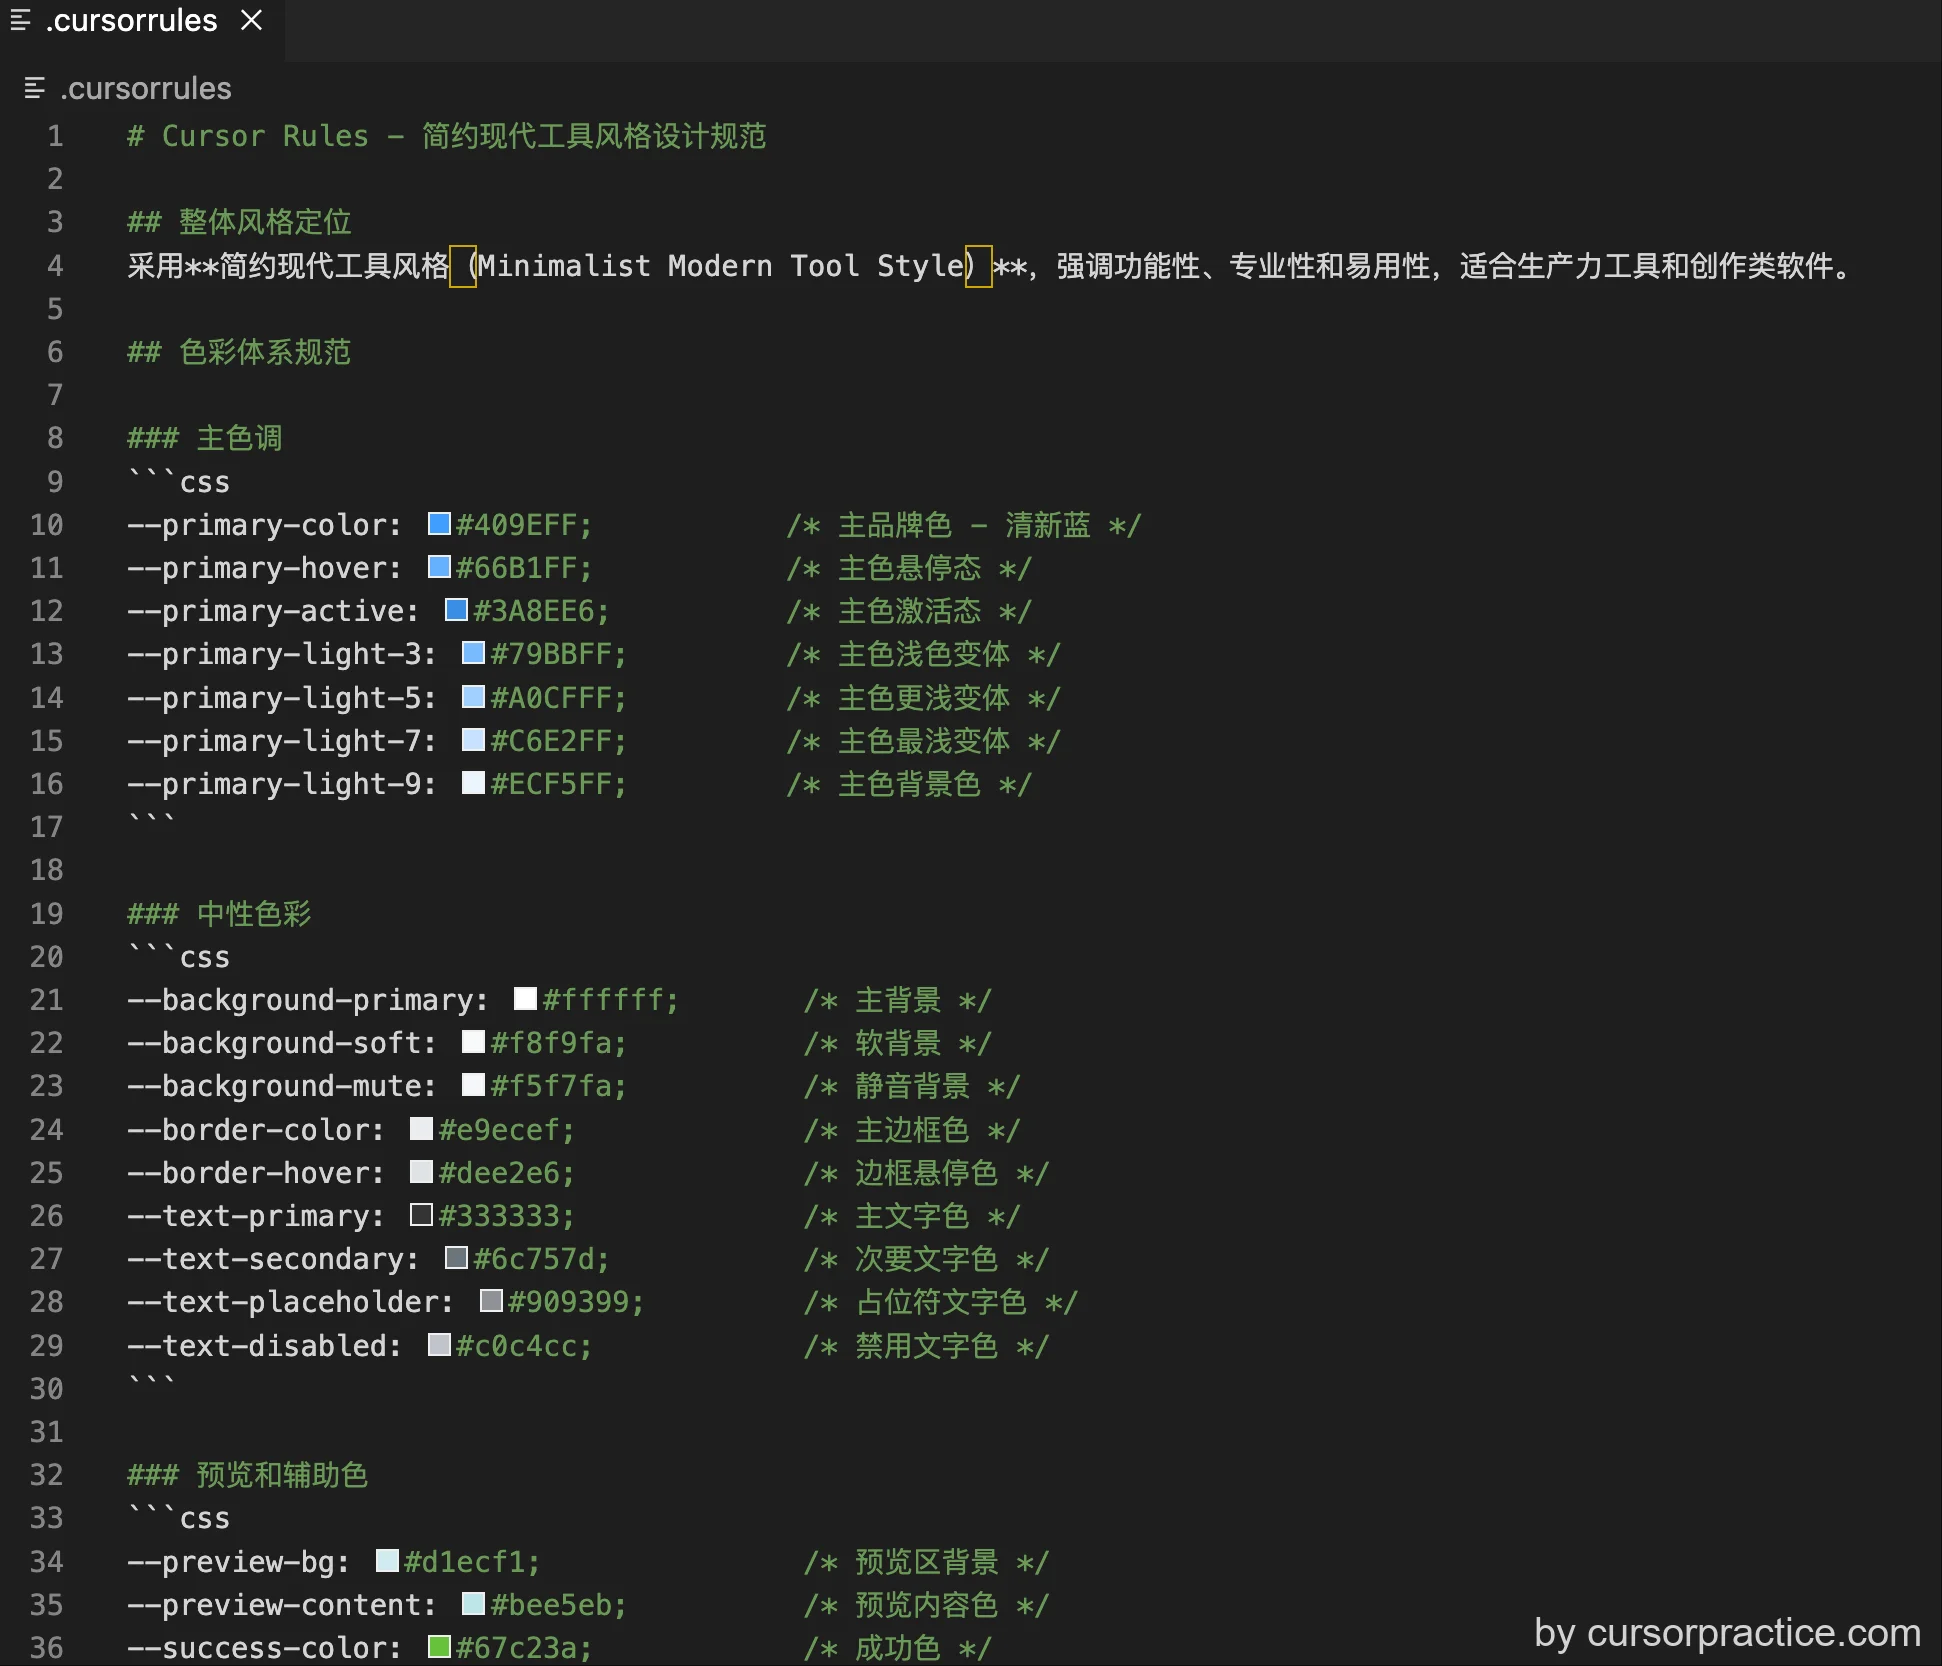Image resolution: width=1942 pixels, height=1666 pixels.
Task: Click the #ffffff background-primary swatch
Action: coord(525,999)
